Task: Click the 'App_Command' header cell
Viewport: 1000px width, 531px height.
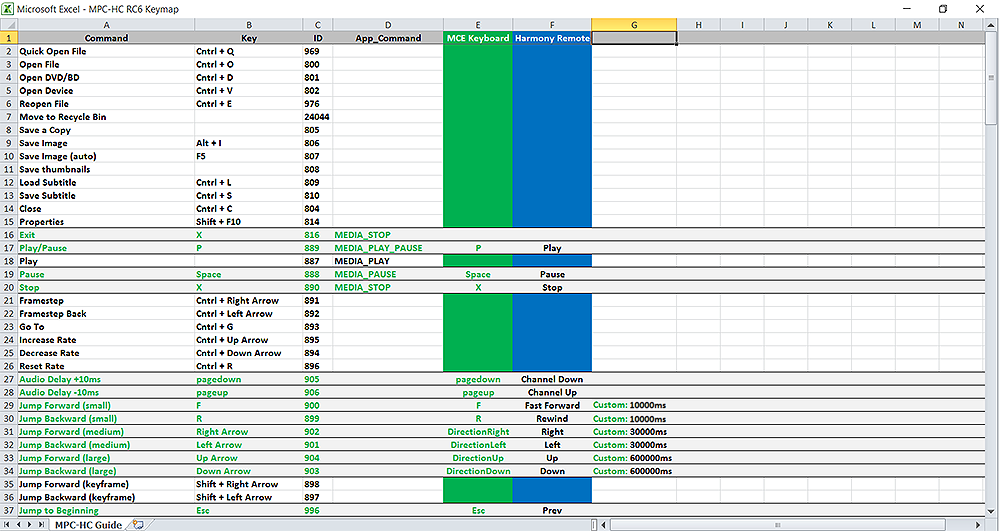Action: pos(388,38)
